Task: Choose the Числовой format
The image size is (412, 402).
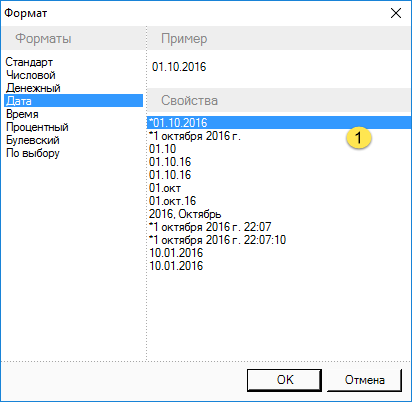Action: click(31, 75)
